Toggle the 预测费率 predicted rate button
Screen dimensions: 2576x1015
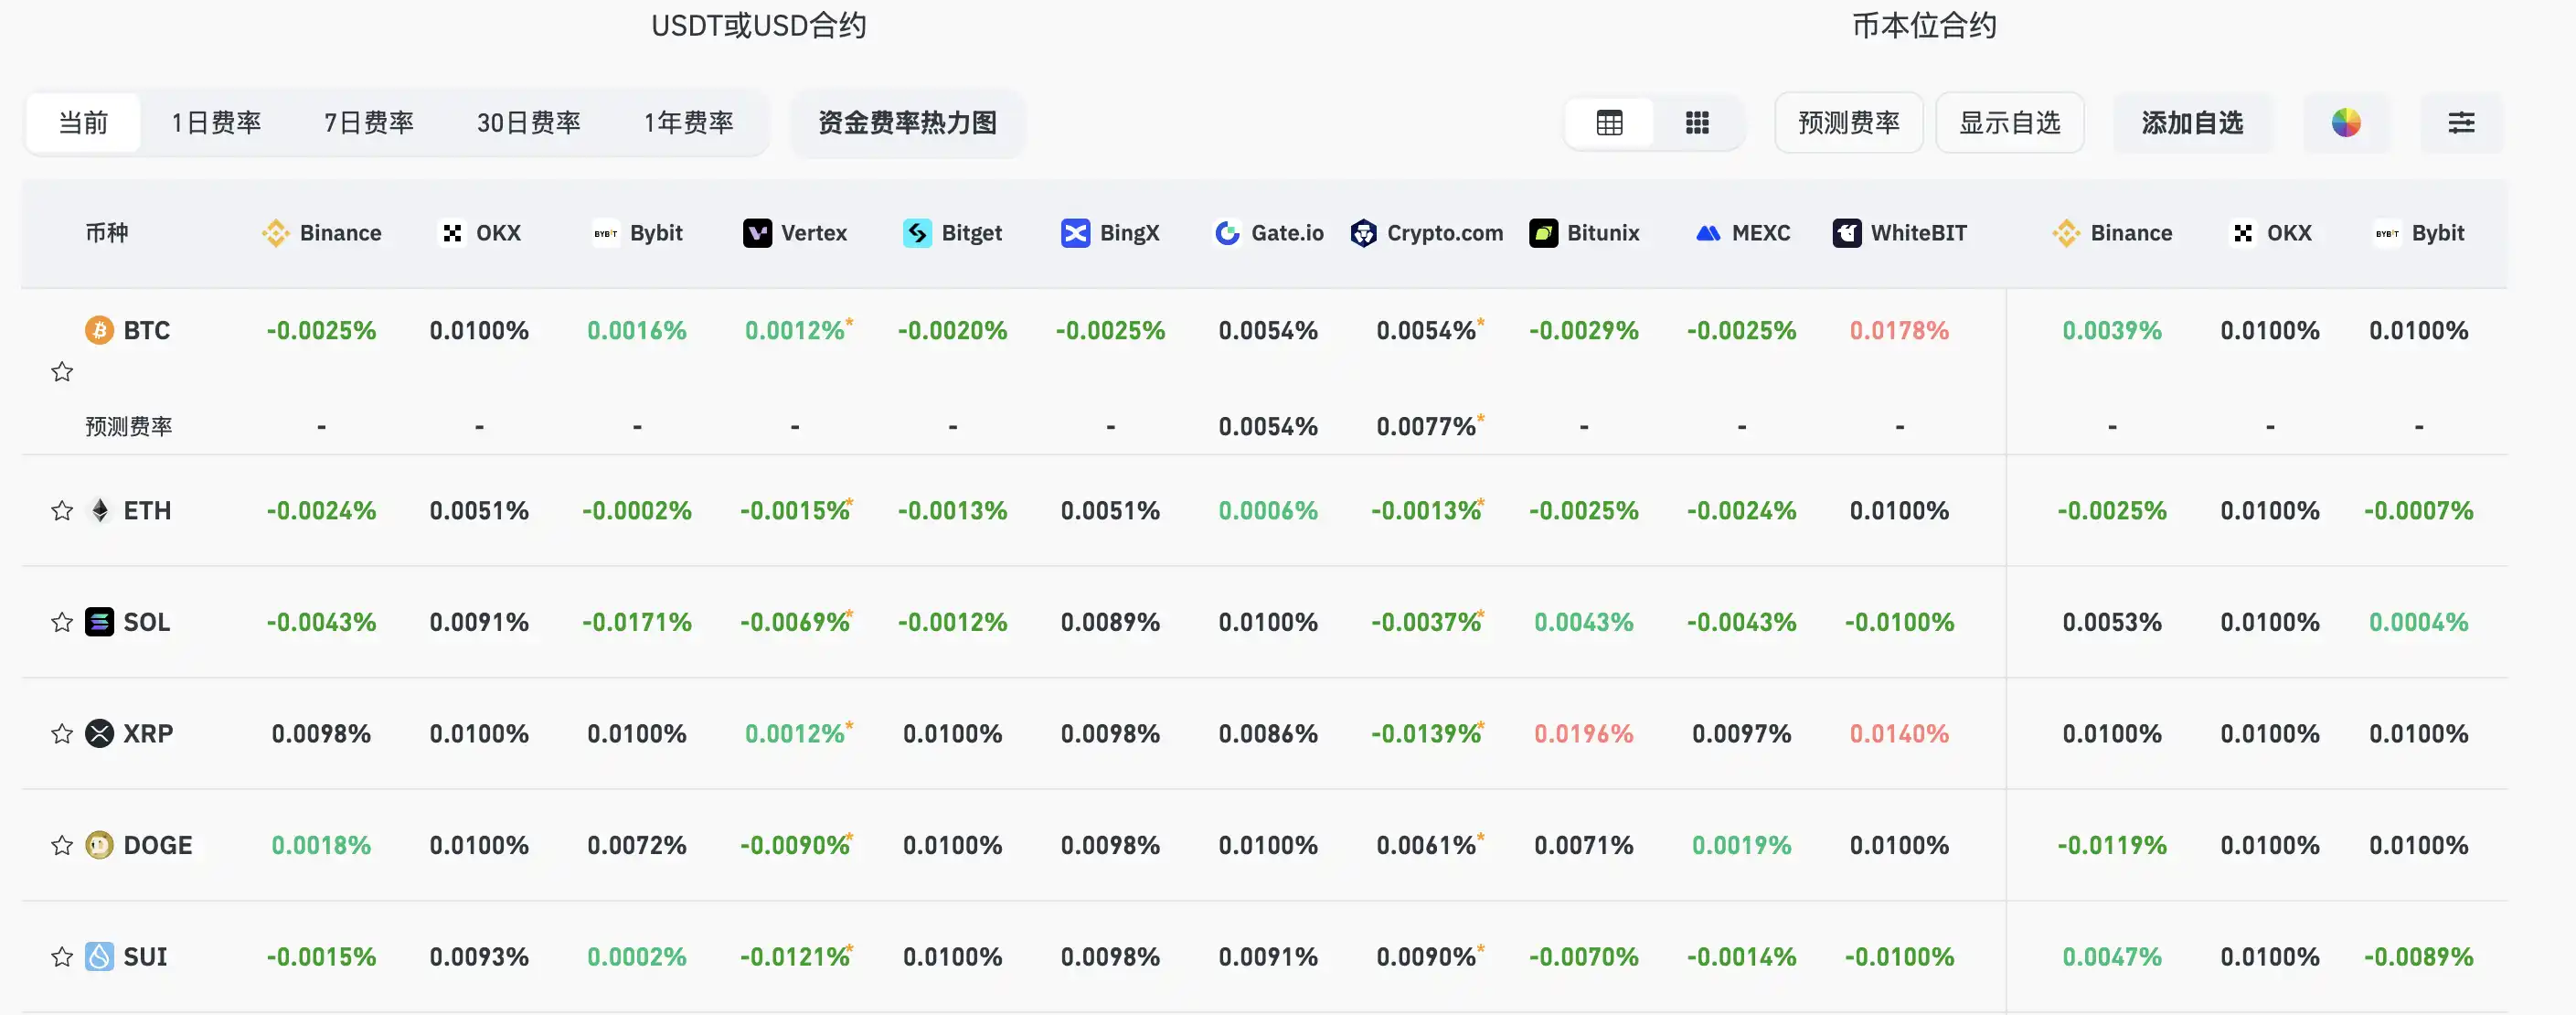click(x=1848, y=123)
